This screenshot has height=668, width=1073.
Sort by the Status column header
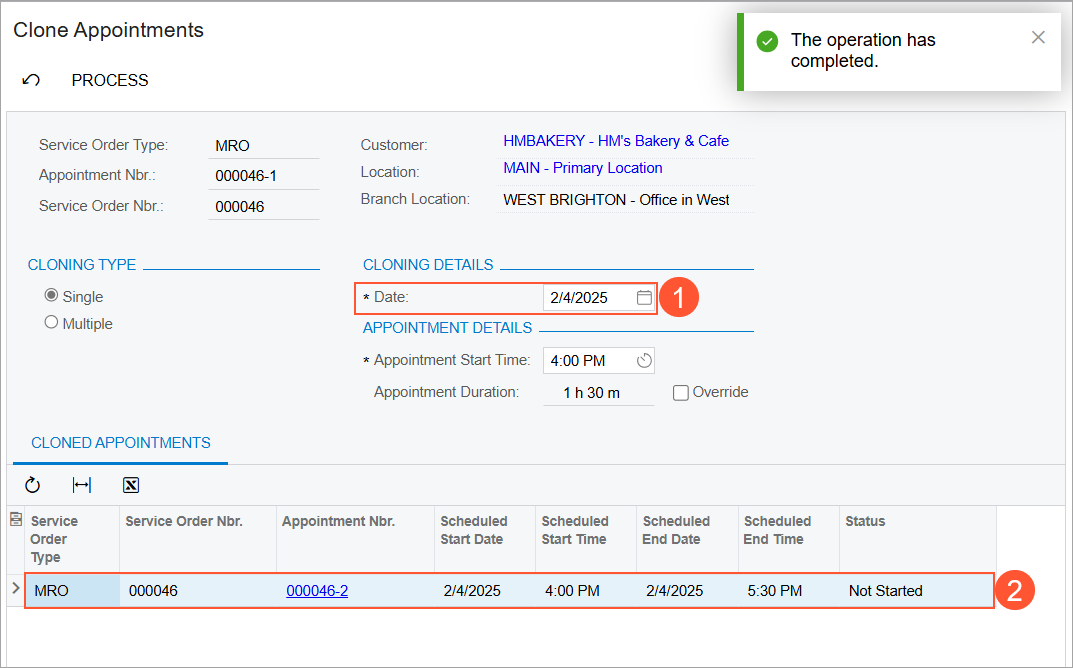pos(865,521)
